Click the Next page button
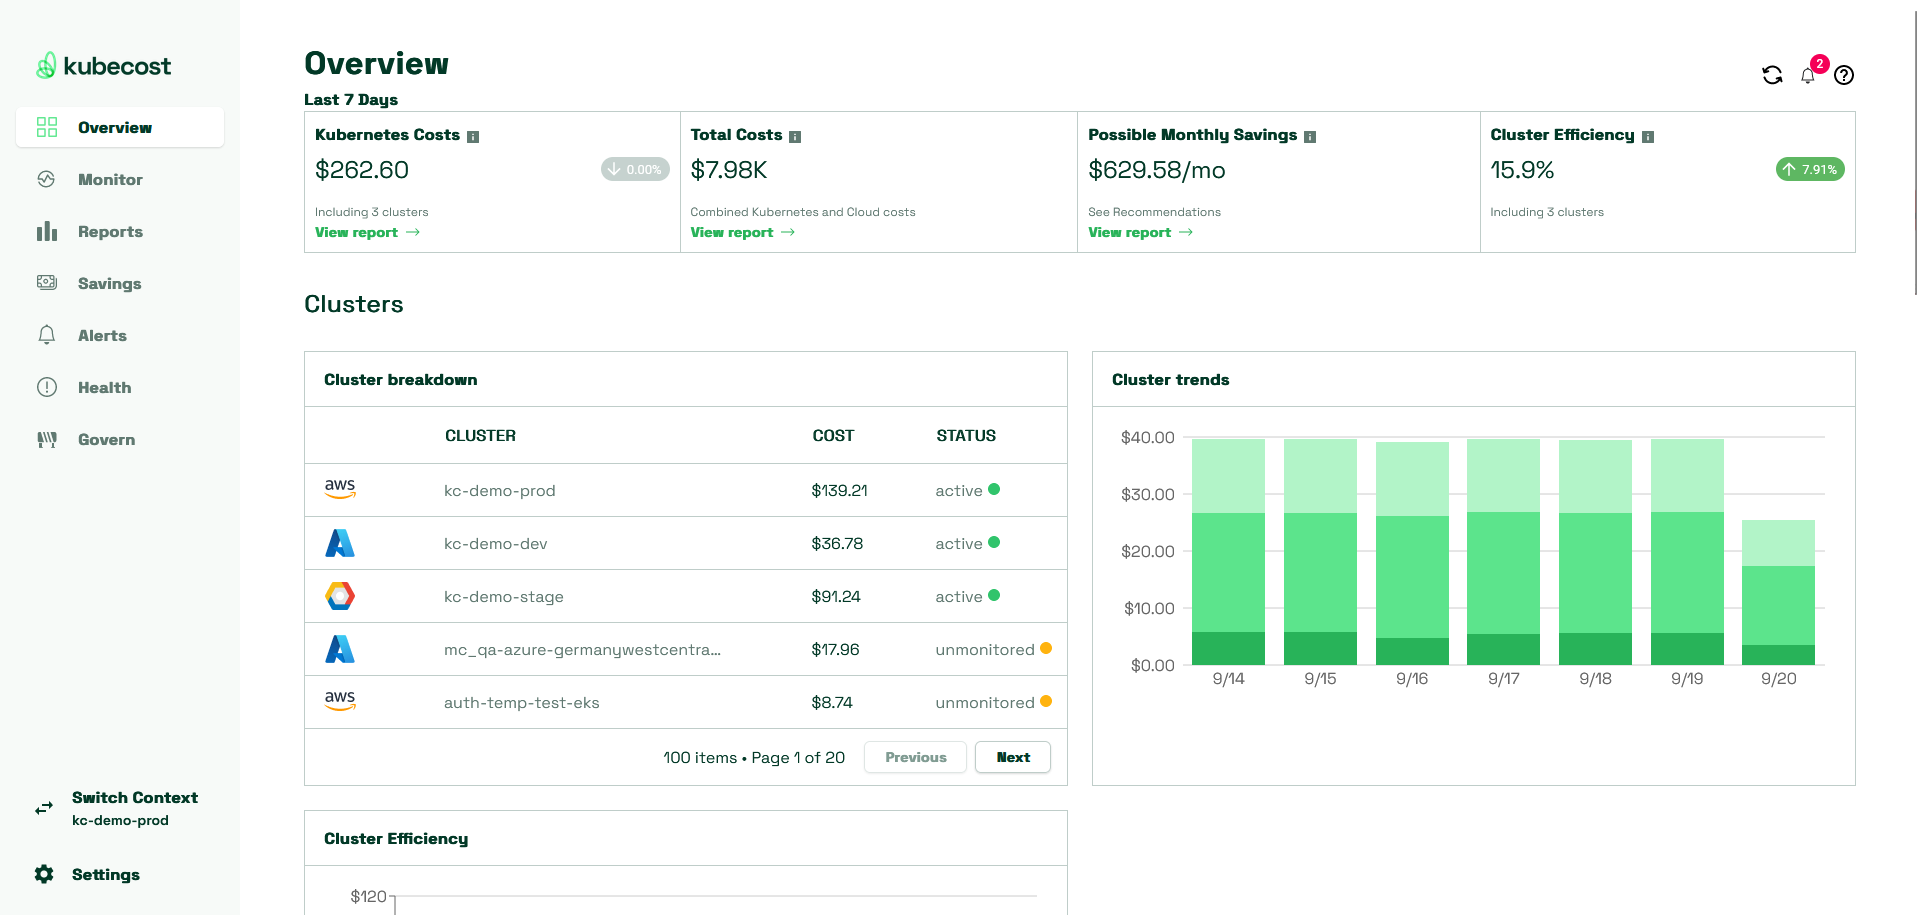The width and height of the screenshot is (1917, 915). tap(1013, 757)
